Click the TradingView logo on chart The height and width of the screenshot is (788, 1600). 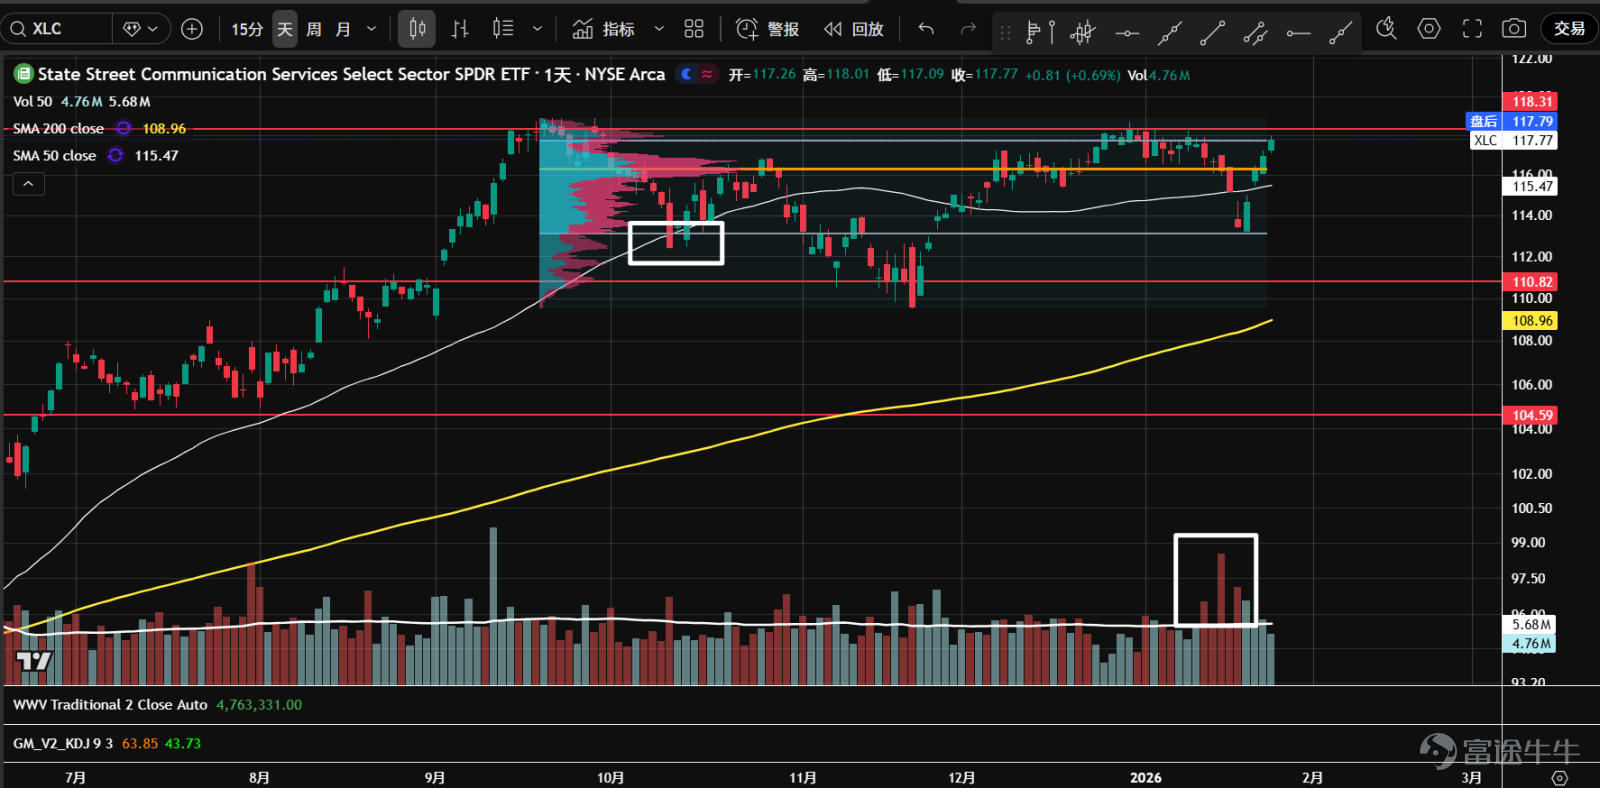pyautogui.click(x=34, y=661)
